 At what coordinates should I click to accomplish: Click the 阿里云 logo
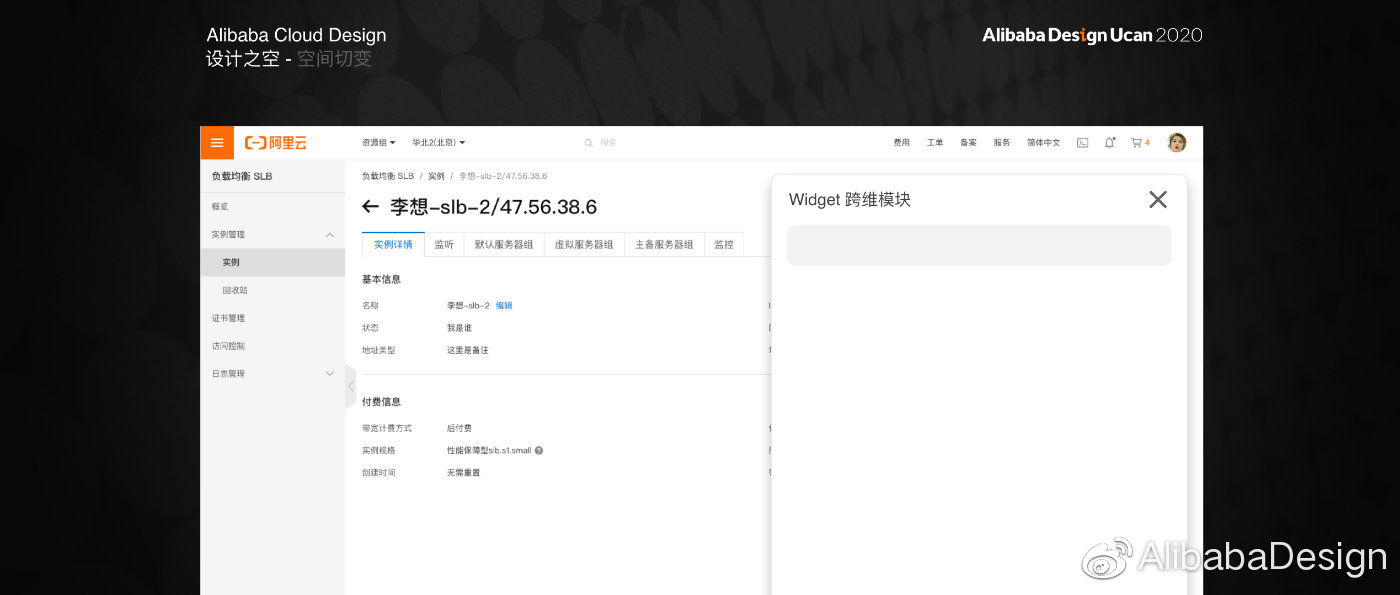276,143
